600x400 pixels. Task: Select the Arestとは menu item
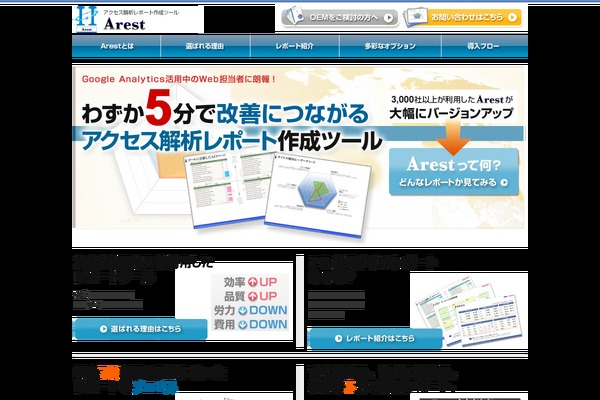pyautogui.click(x=116, y=46)
